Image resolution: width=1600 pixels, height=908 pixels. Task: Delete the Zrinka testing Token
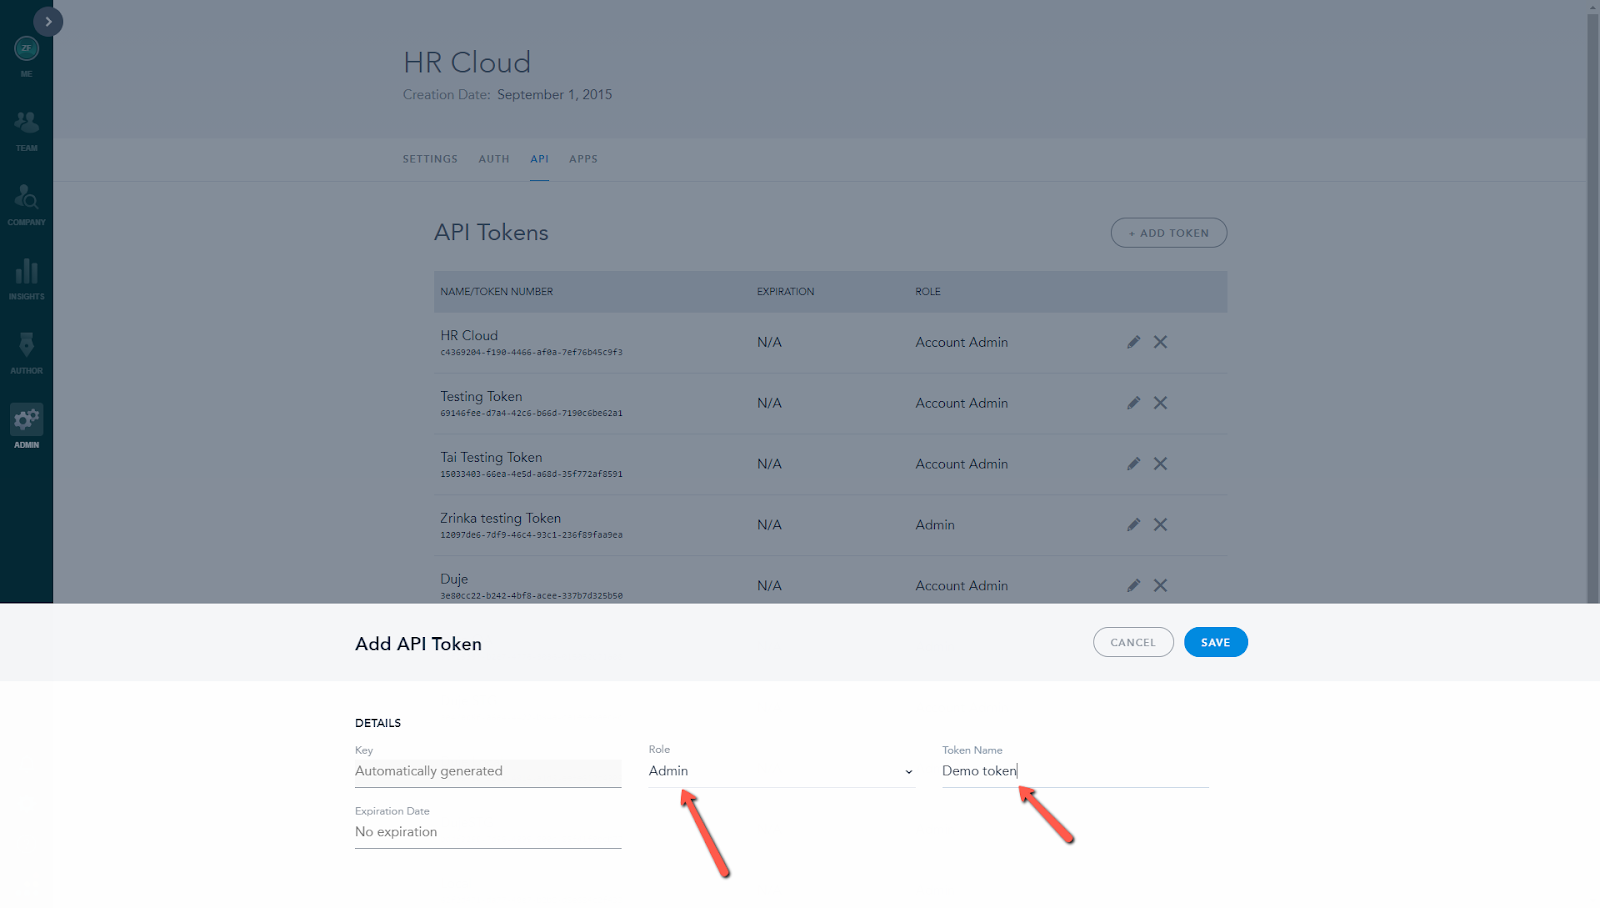1160,525
